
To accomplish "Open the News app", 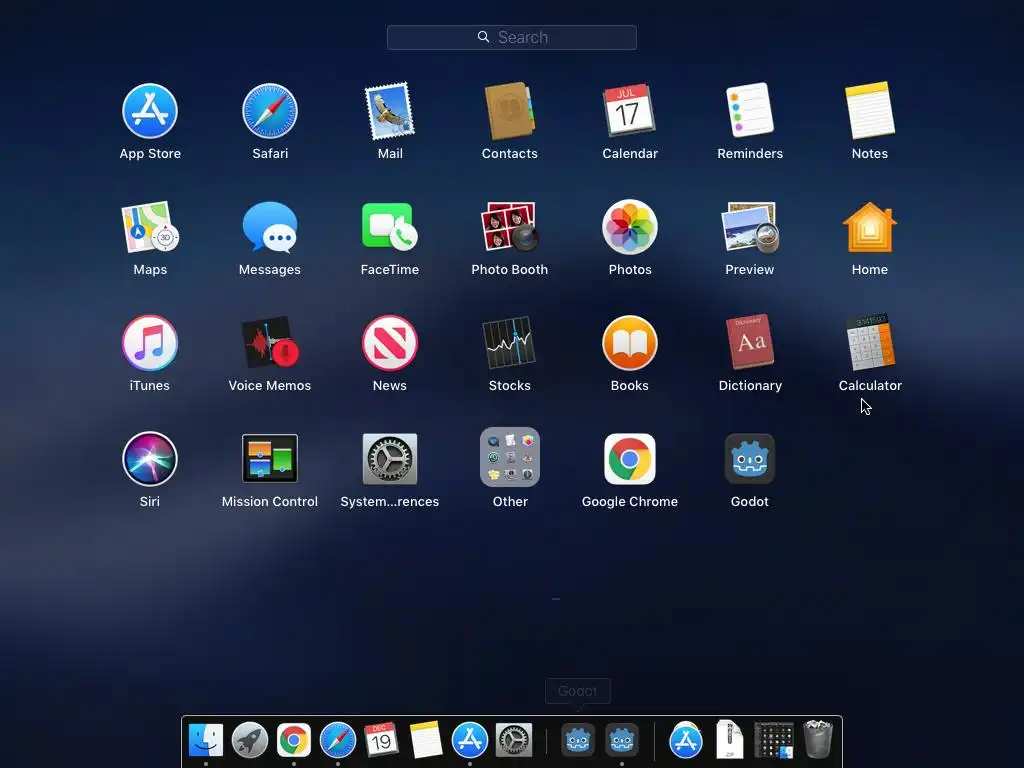I will 390,343.
